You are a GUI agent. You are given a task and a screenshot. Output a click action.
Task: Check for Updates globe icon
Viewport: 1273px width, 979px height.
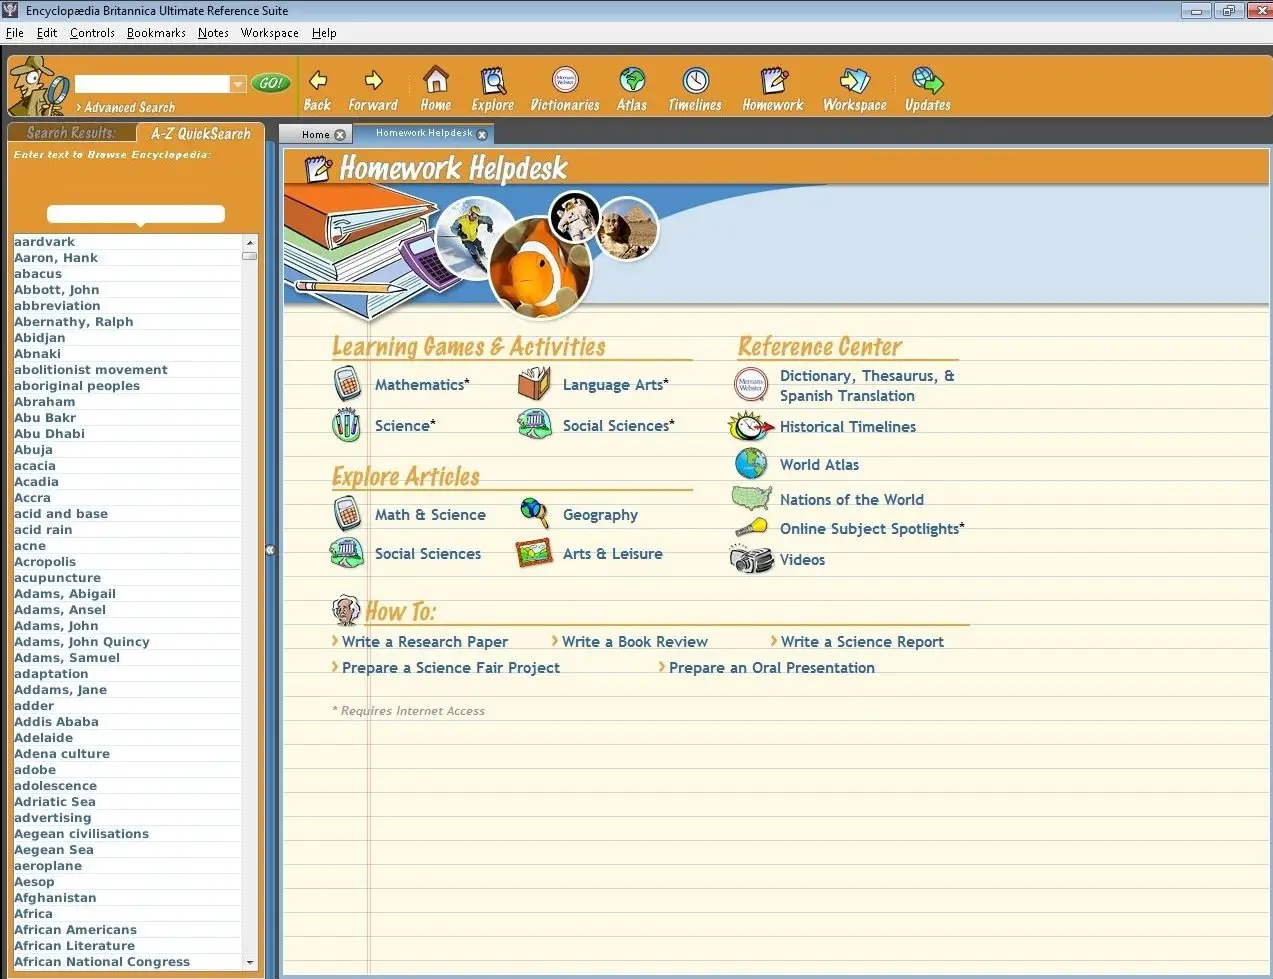coord(927,80)
